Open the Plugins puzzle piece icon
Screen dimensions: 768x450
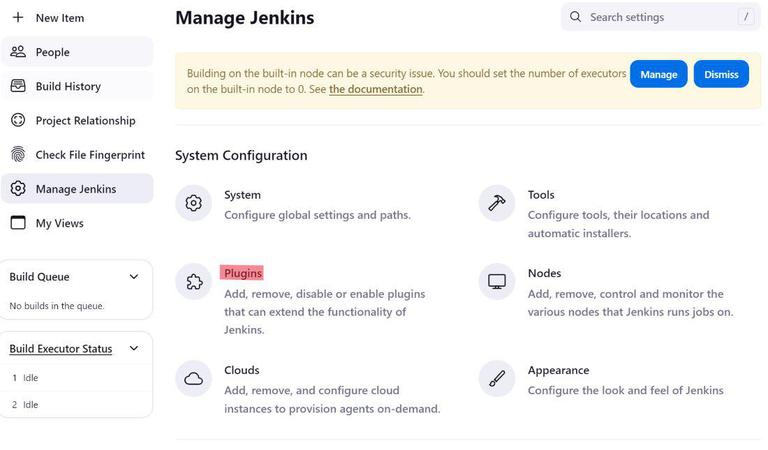194,282
